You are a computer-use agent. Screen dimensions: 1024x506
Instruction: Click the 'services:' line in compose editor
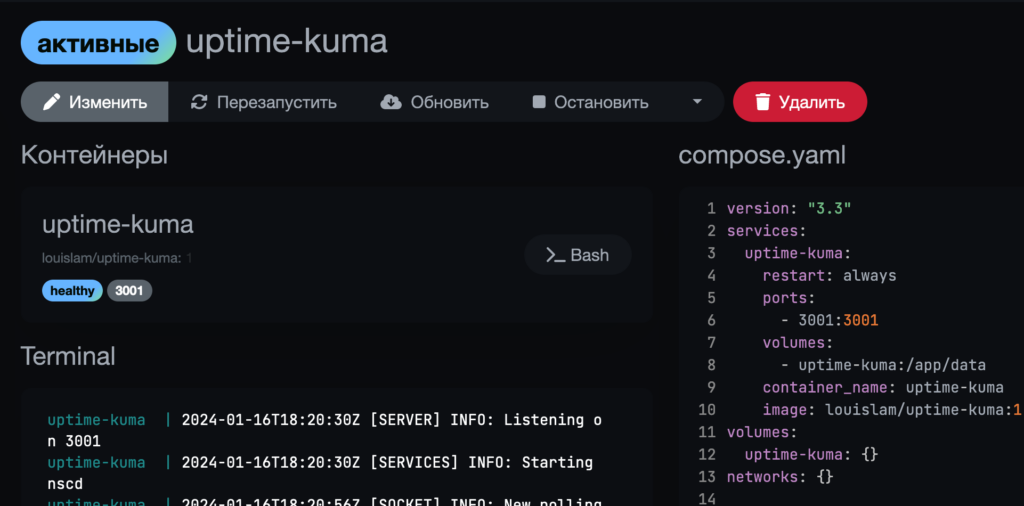pos(767,231)
